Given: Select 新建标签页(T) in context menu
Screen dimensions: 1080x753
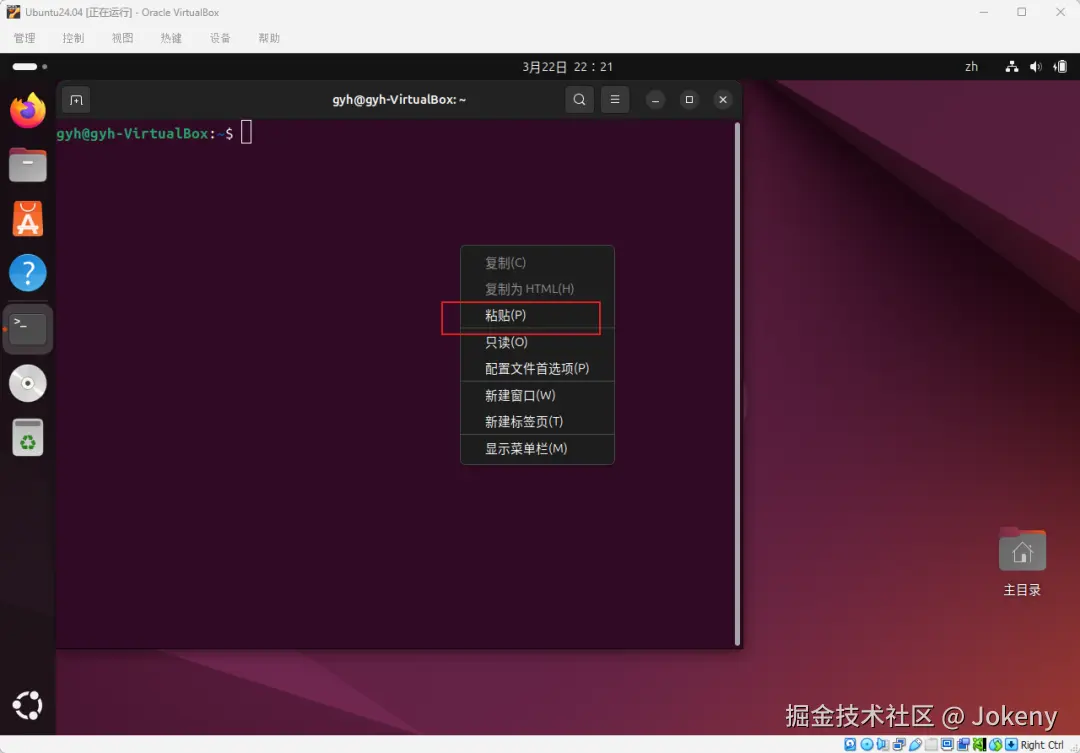Looking at the screenshot, I should tap(537, 422).
